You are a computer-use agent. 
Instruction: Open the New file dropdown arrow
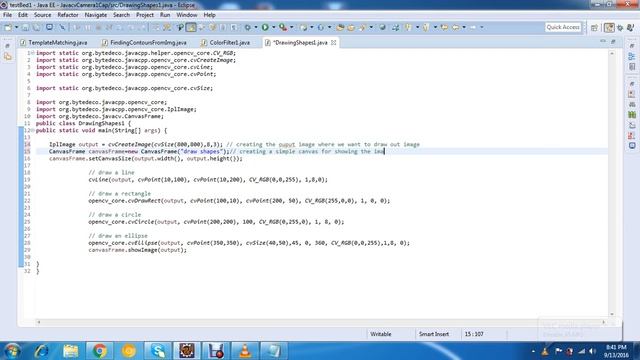[x=16, y=27]
